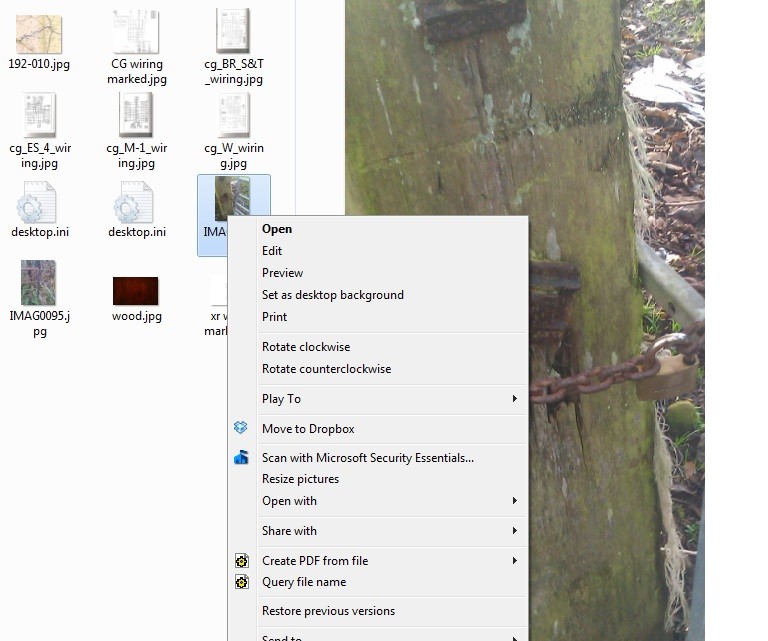768x641 pixels.
Task: Choose Resize pictures menu entry
Action: pyautogui.click(x=300, y=479)
